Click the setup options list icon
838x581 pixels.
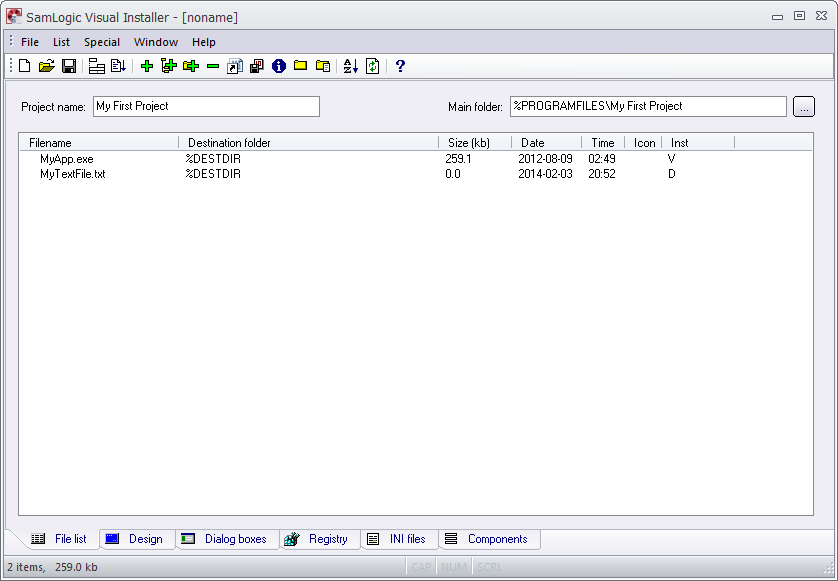click(x=96, y=66)
